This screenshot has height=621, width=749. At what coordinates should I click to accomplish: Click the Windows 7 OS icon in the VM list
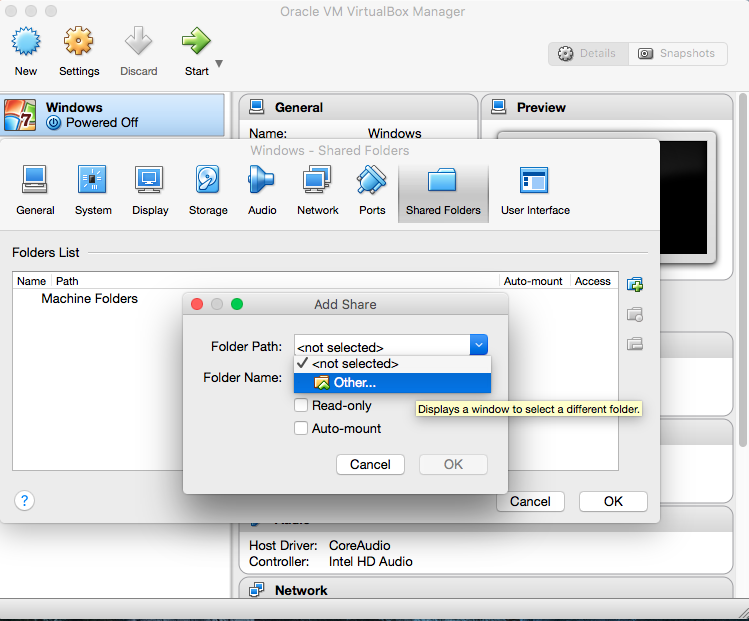[x=20, y=115]
